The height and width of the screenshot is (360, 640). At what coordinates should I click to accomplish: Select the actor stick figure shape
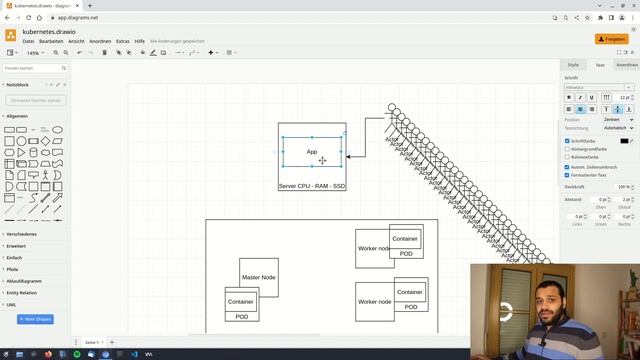tap(45, 175)
